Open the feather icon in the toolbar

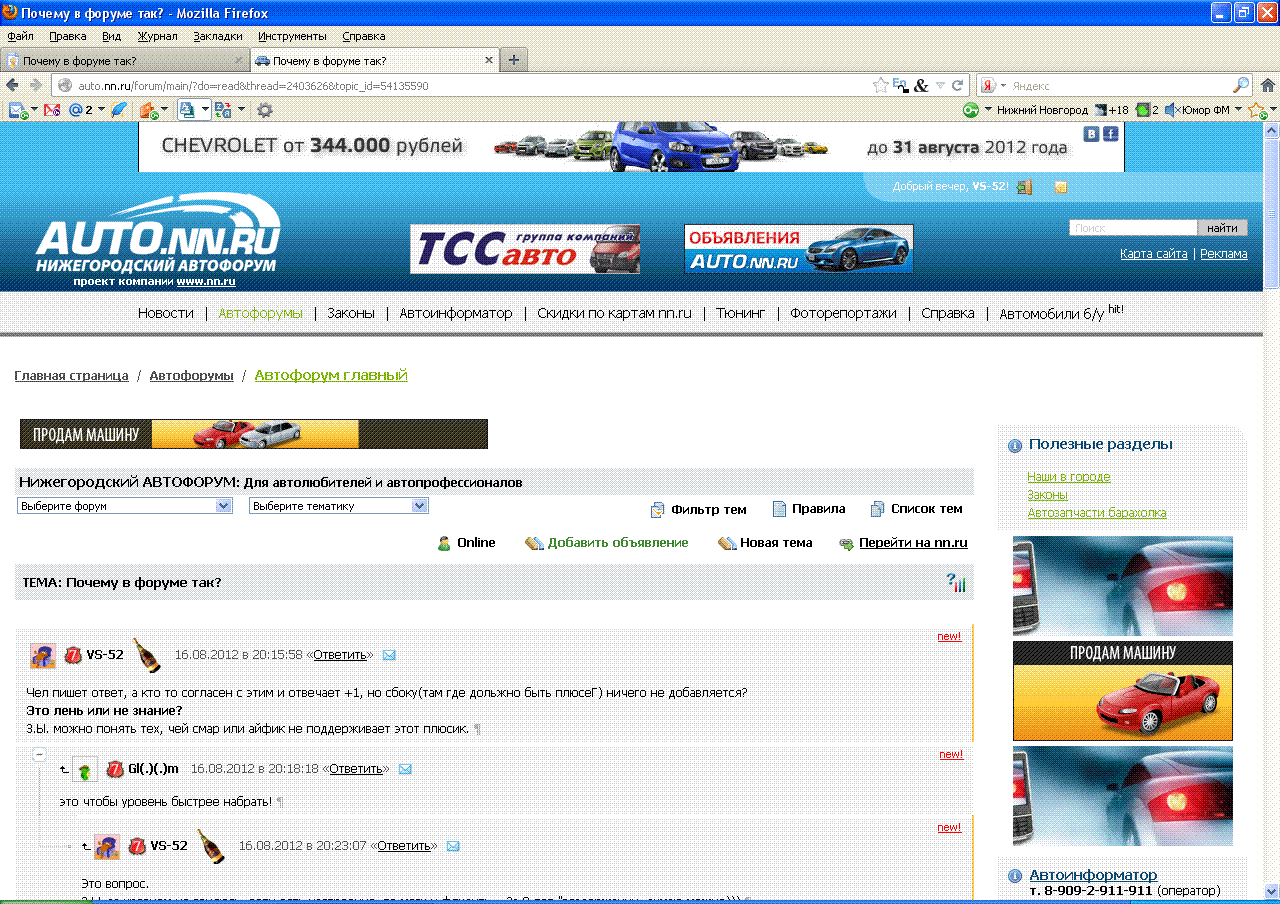coord(119,109)
